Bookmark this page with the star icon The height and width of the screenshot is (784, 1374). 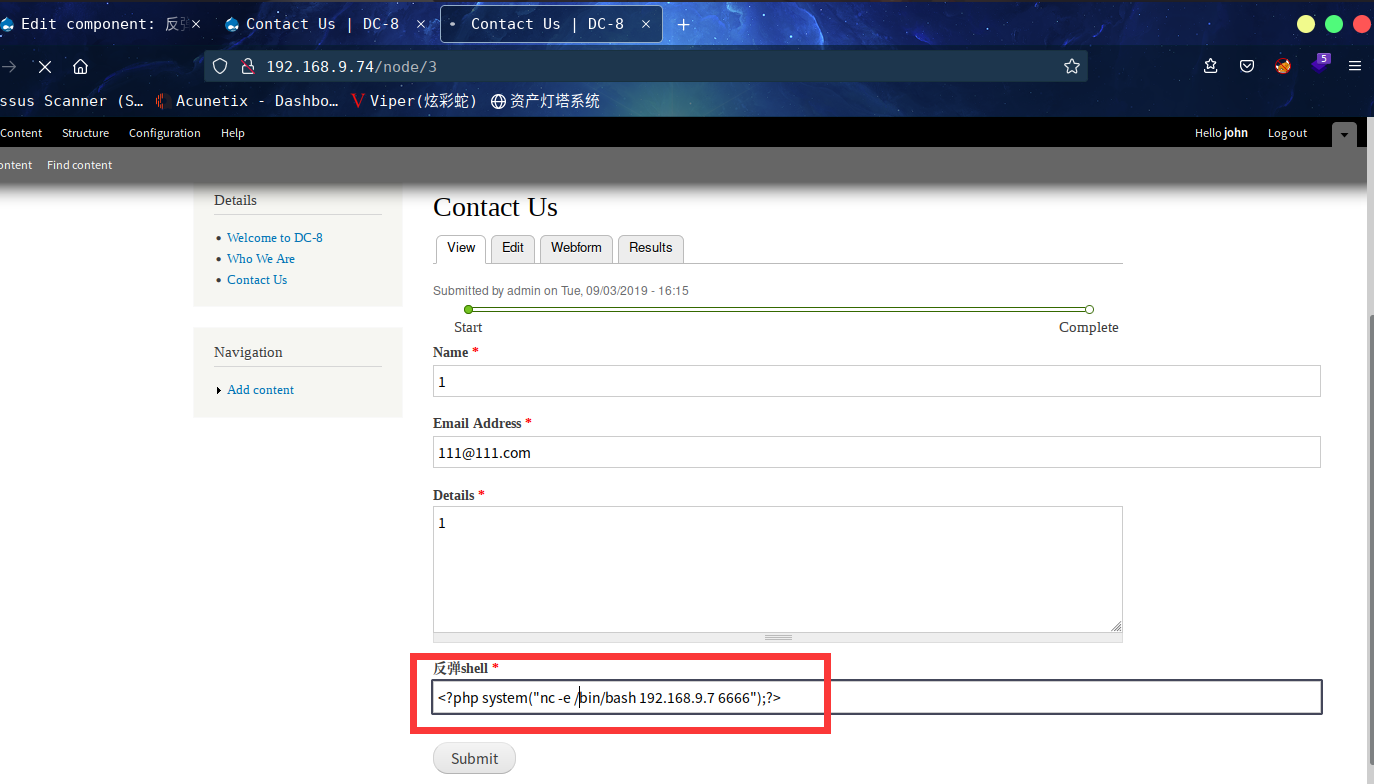tap(1072, 67)
